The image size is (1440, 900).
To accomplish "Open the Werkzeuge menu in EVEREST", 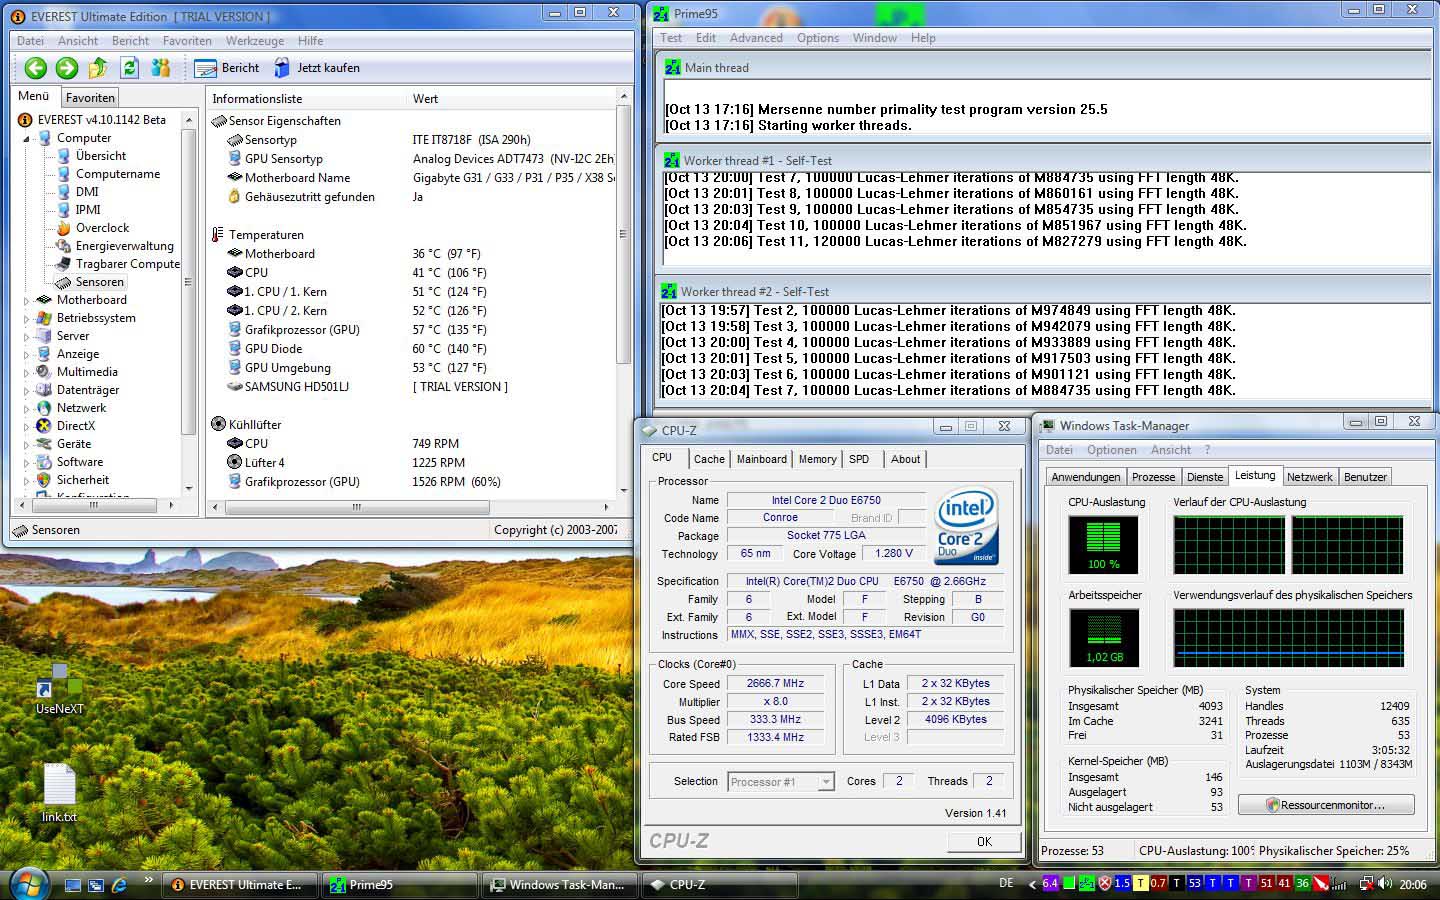I will click(254, 41).
